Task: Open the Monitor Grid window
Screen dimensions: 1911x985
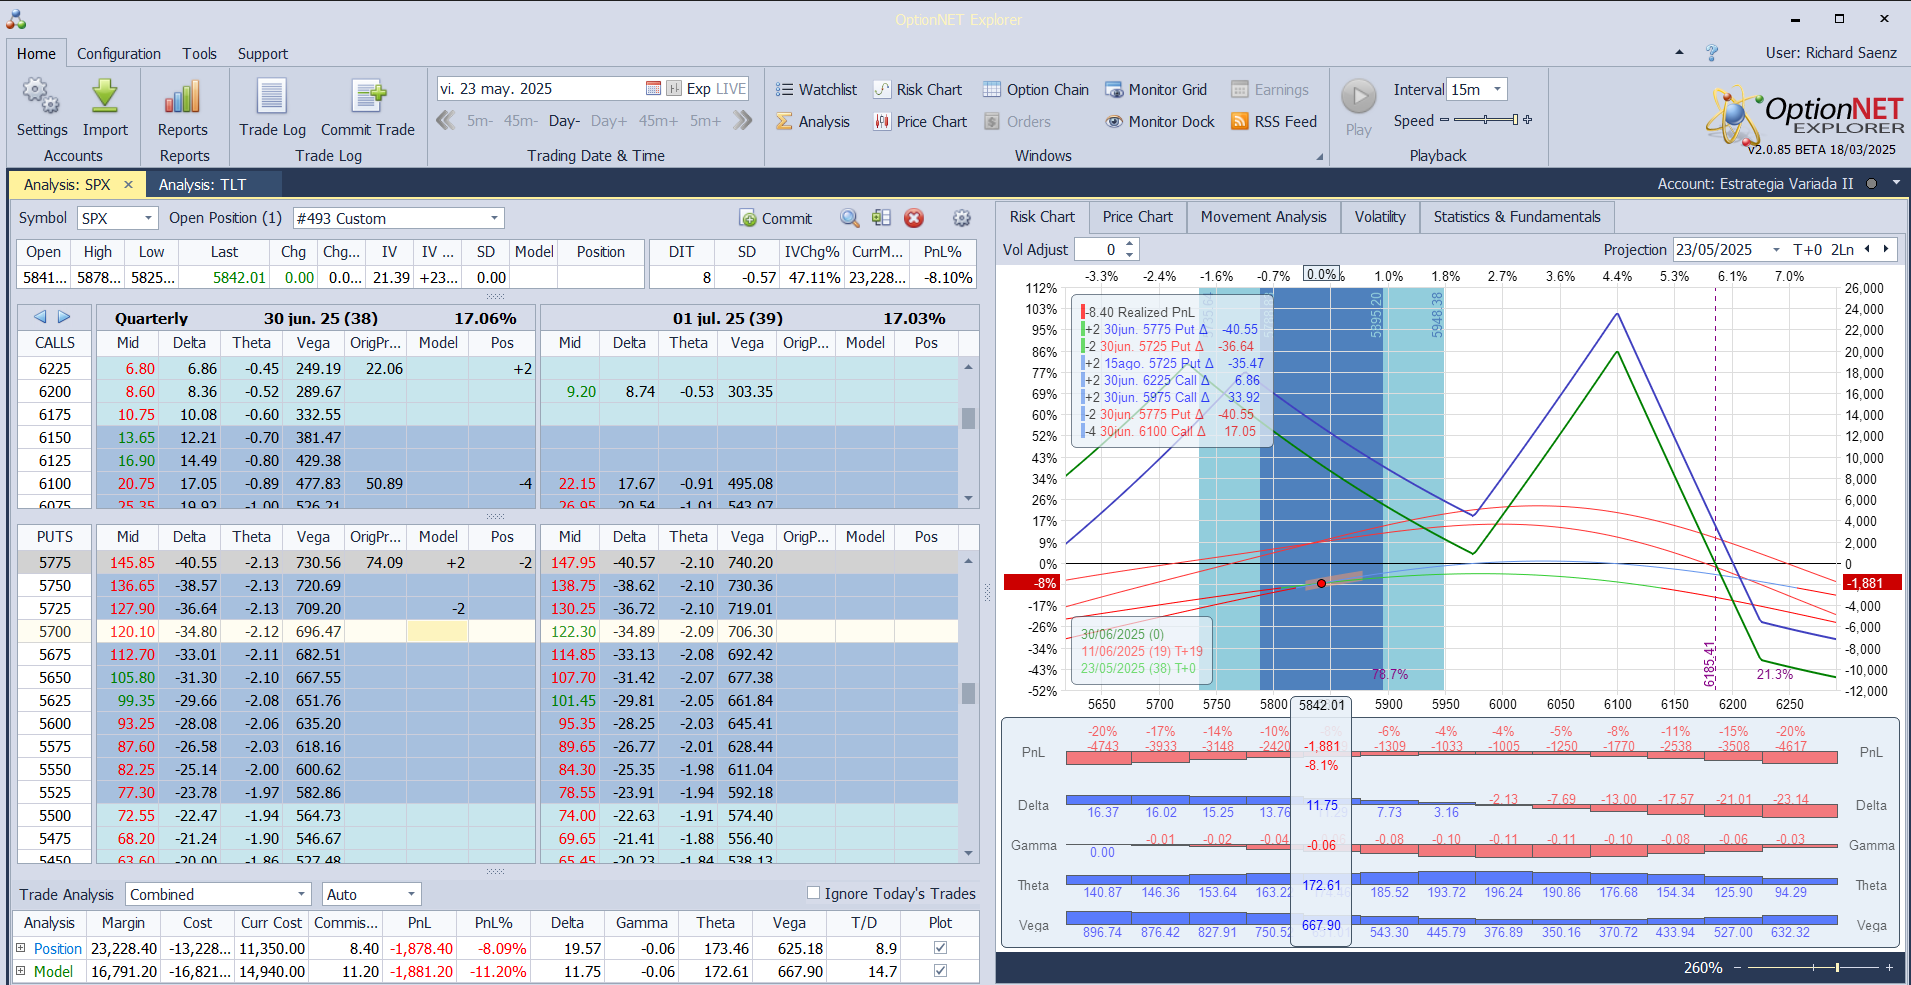Action: click(1155, 90)
